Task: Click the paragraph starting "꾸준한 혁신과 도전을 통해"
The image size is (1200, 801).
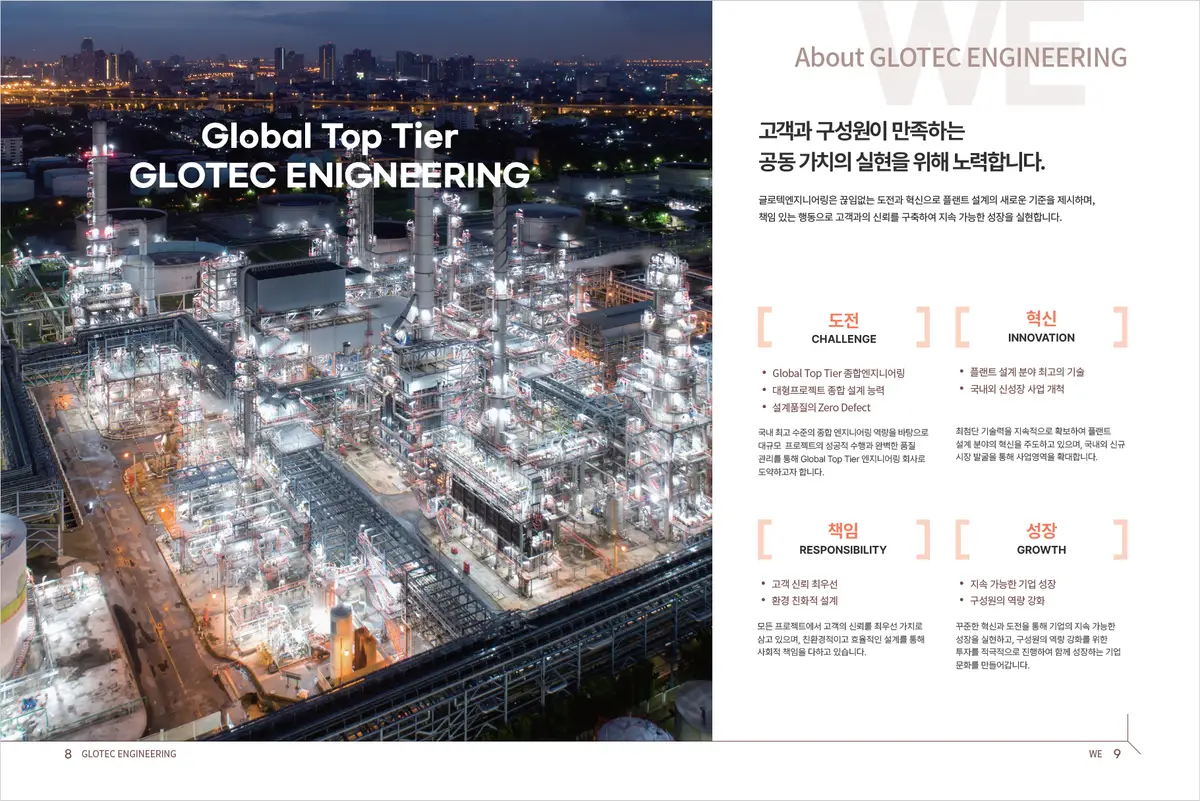Action: (1037, 646)
